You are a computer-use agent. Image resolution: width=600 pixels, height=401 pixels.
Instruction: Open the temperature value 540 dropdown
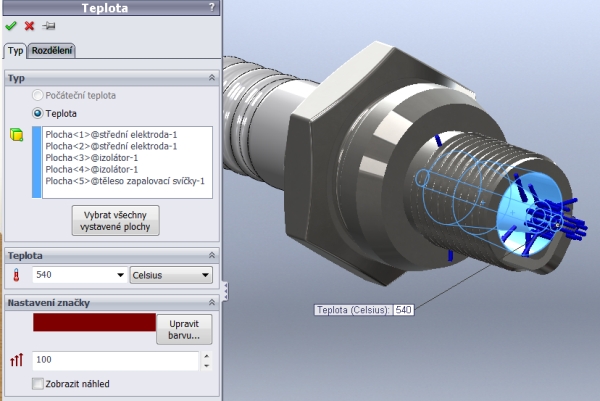[x=120, y=275]
